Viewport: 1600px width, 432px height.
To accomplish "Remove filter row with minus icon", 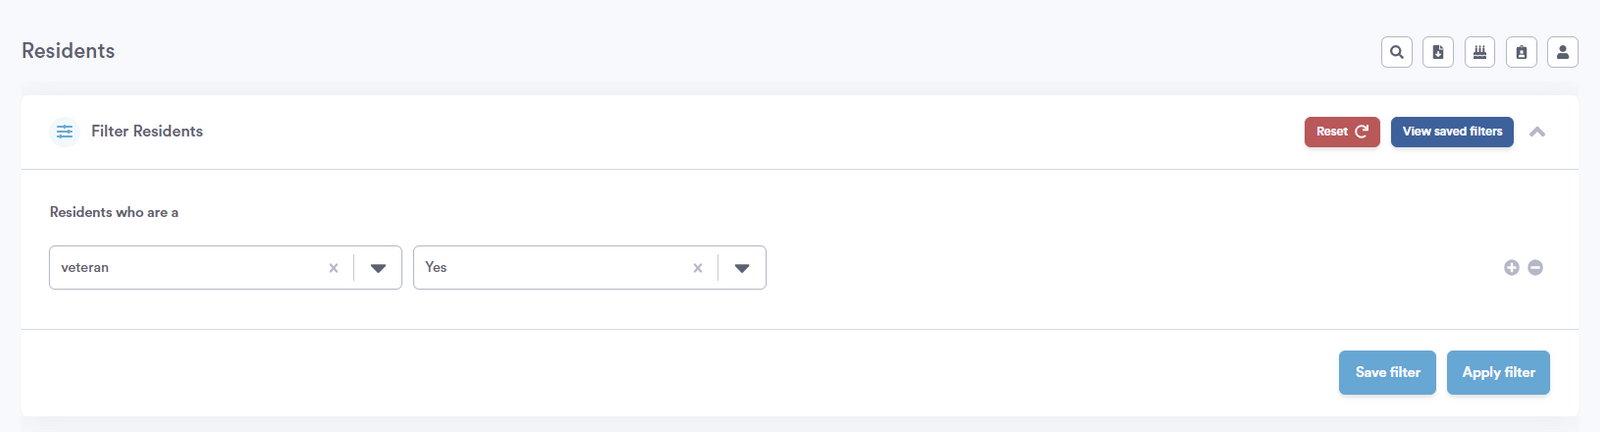I will click(1536, 267).
